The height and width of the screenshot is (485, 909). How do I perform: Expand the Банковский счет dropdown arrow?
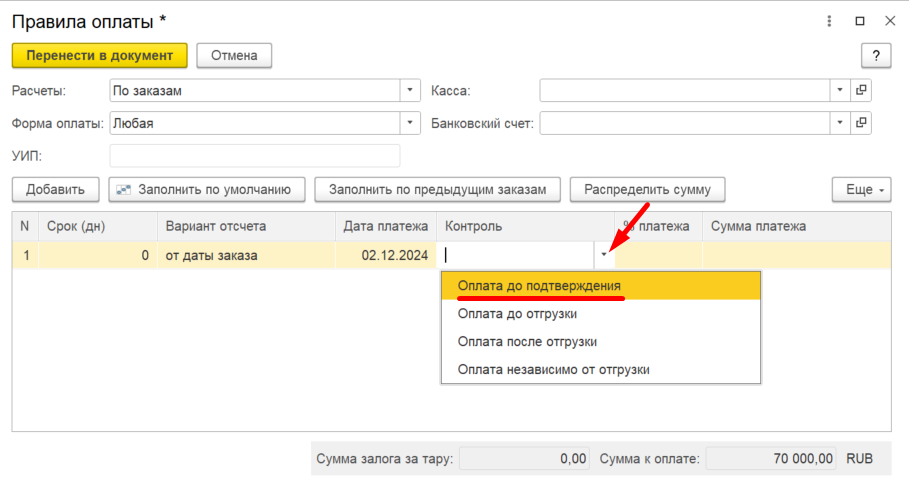840,123
